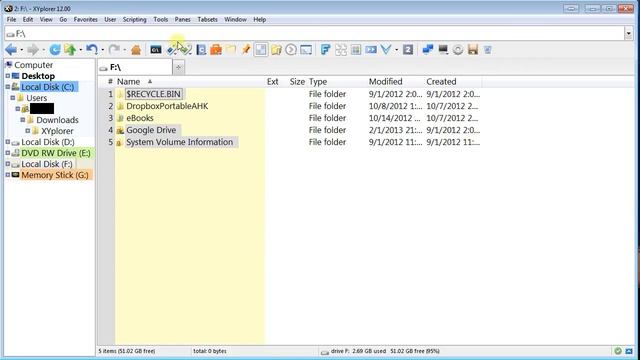Sort by the Modified column header
This screenshot has height=360, width=640.
click(385, 82)
